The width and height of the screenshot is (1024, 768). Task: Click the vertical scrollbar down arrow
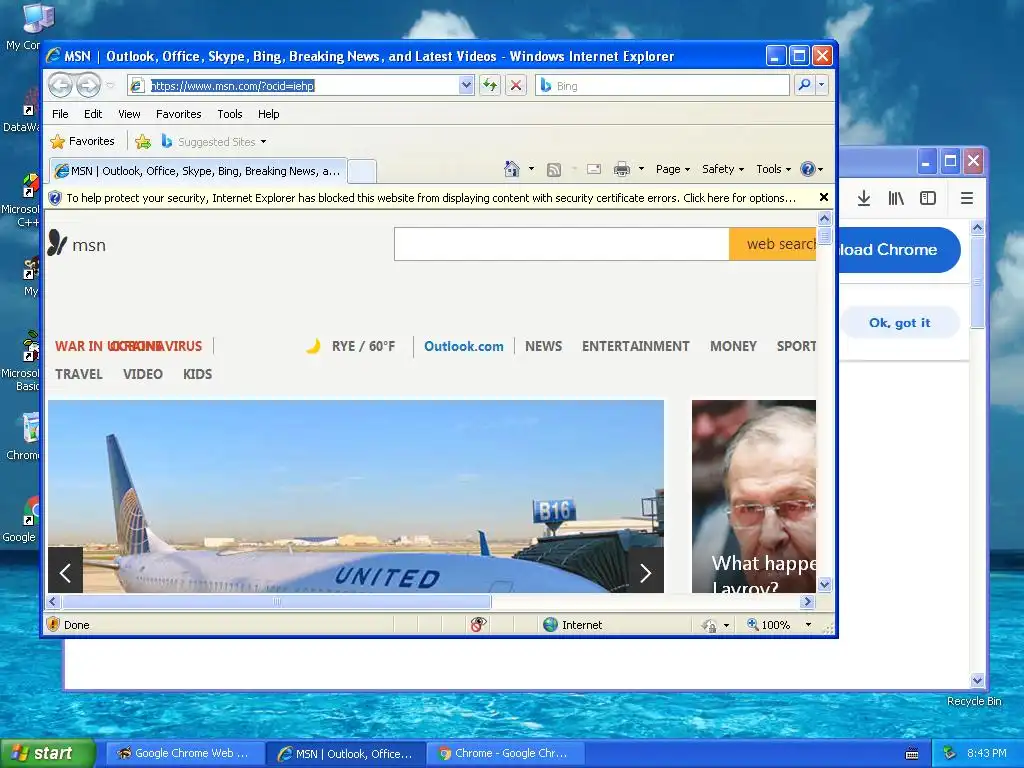(824, 584)
